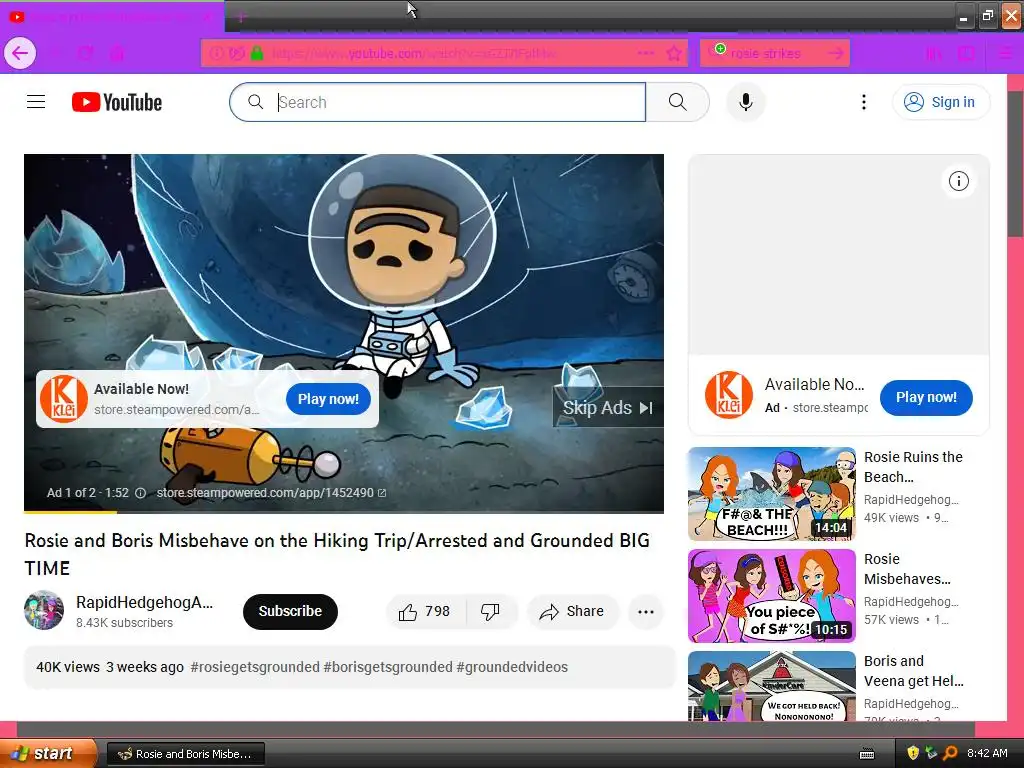Image resolution: width=1024 pixels, height=768 pixels.
Task: Start voice search with the microphone icon
Action: tap(745, 102)
